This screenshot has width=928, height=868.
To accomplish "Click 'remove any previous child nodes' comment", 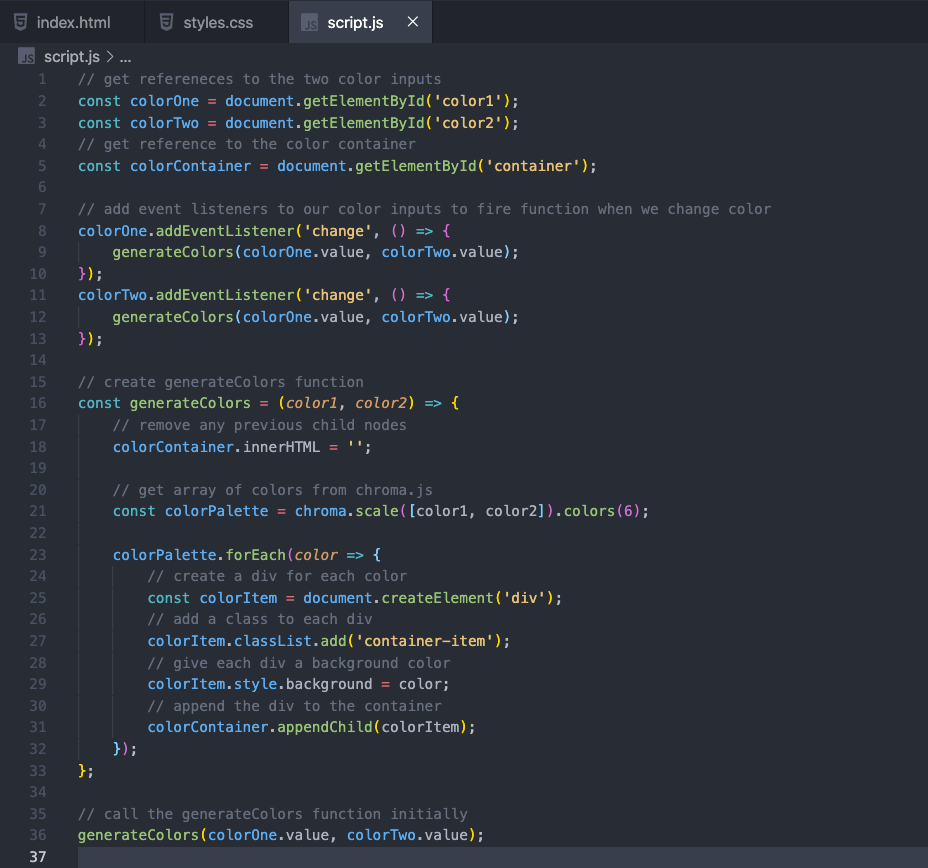I will (x=260, y=425).
